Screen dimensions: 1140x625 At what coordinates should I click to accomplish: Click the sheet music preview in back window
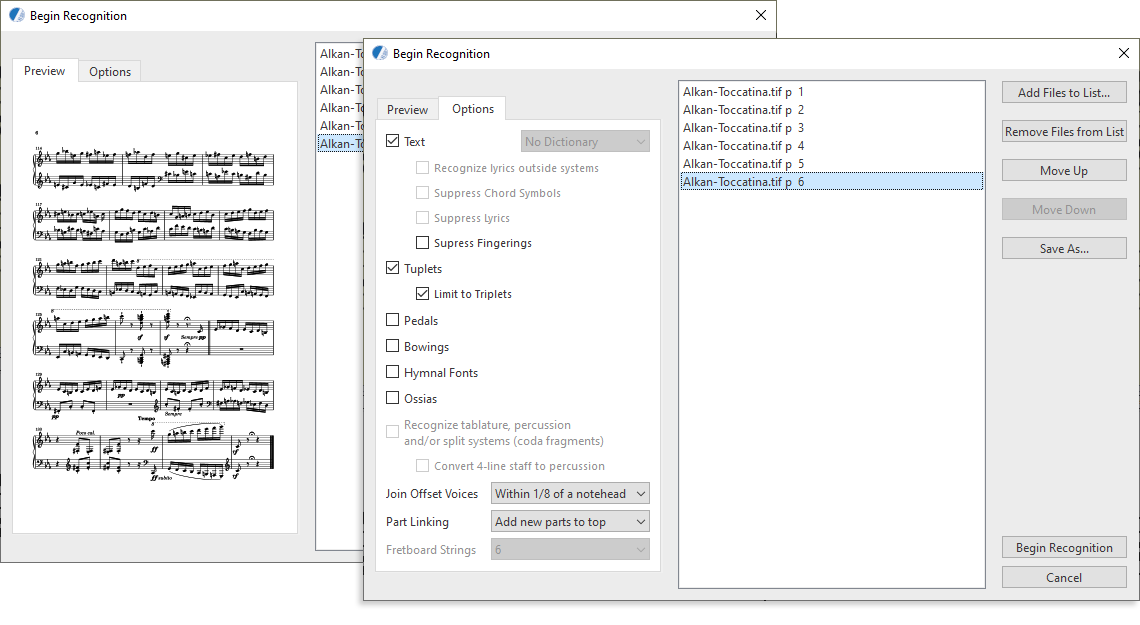click(154, 305)
